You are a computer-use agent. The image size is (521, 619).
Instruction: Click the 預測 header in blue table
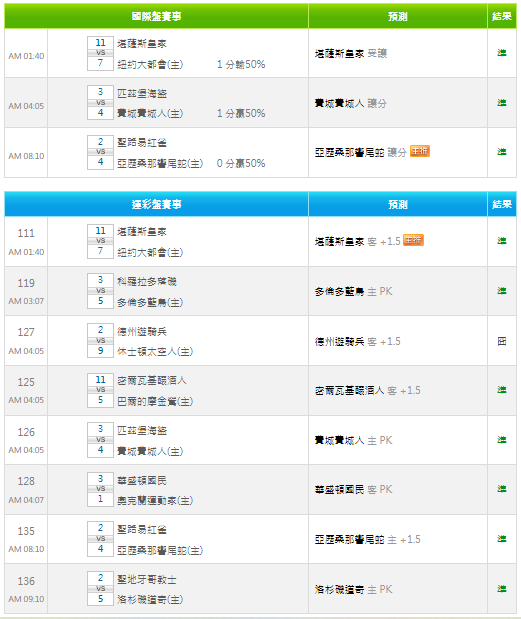397,204
